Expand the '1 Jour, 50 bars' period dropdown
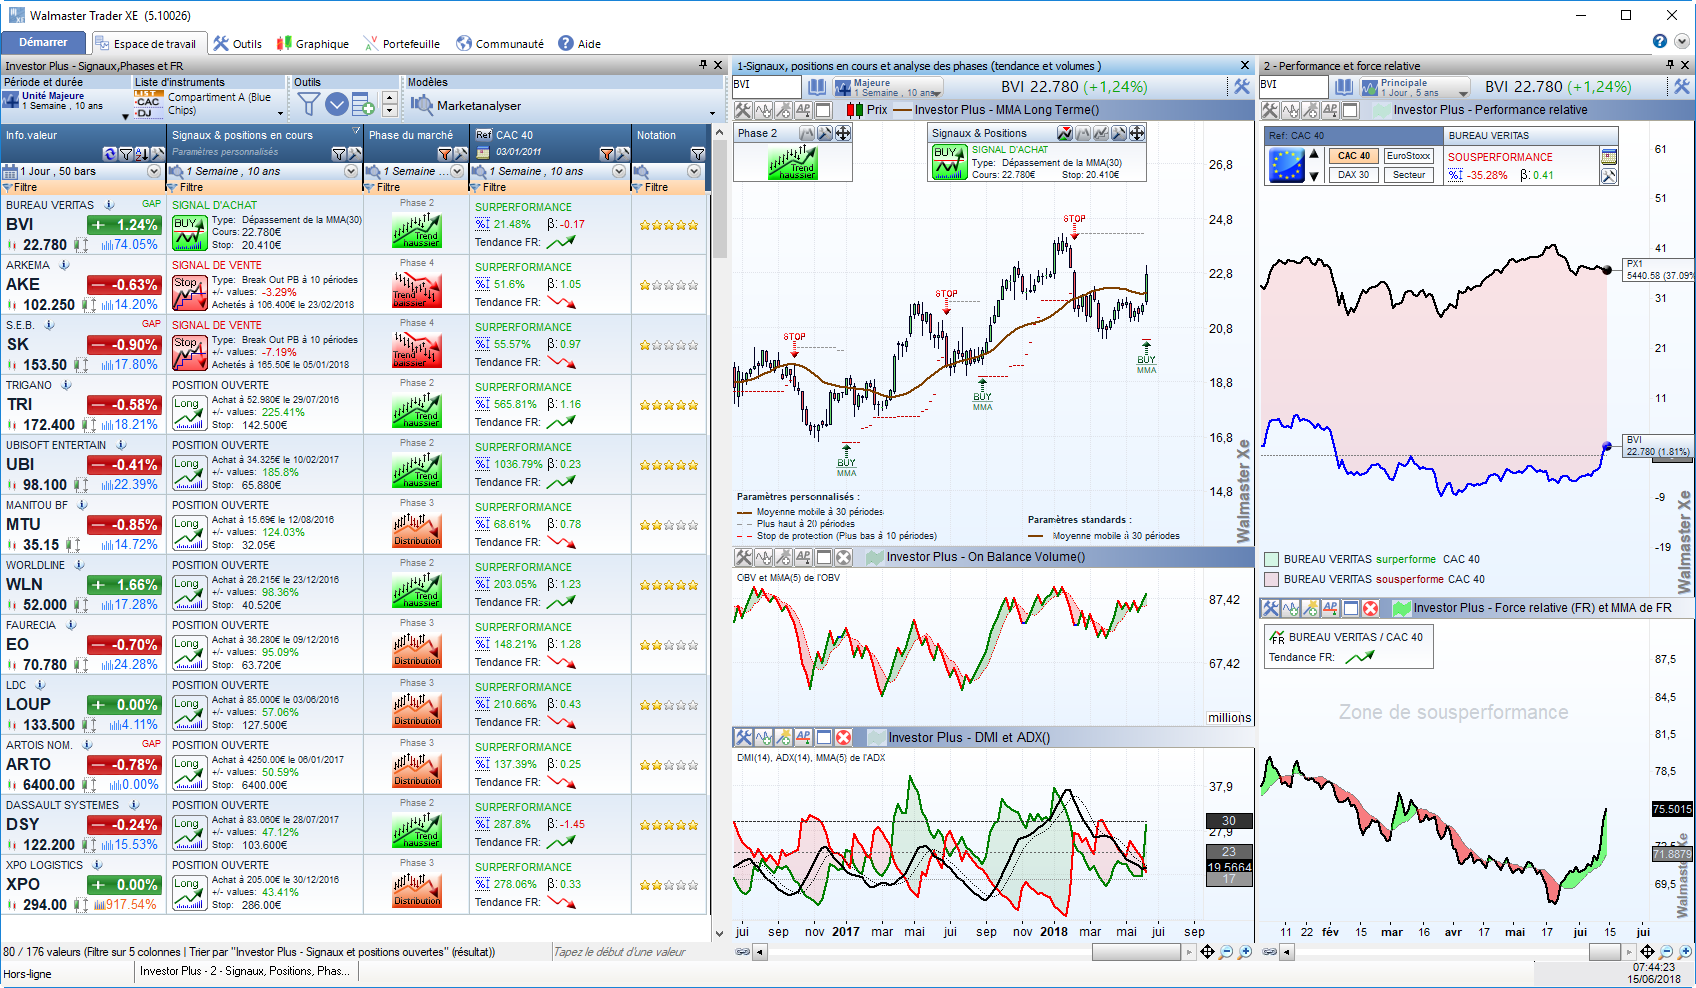Viewport: 1696px width, 988px height. (153, 171)
